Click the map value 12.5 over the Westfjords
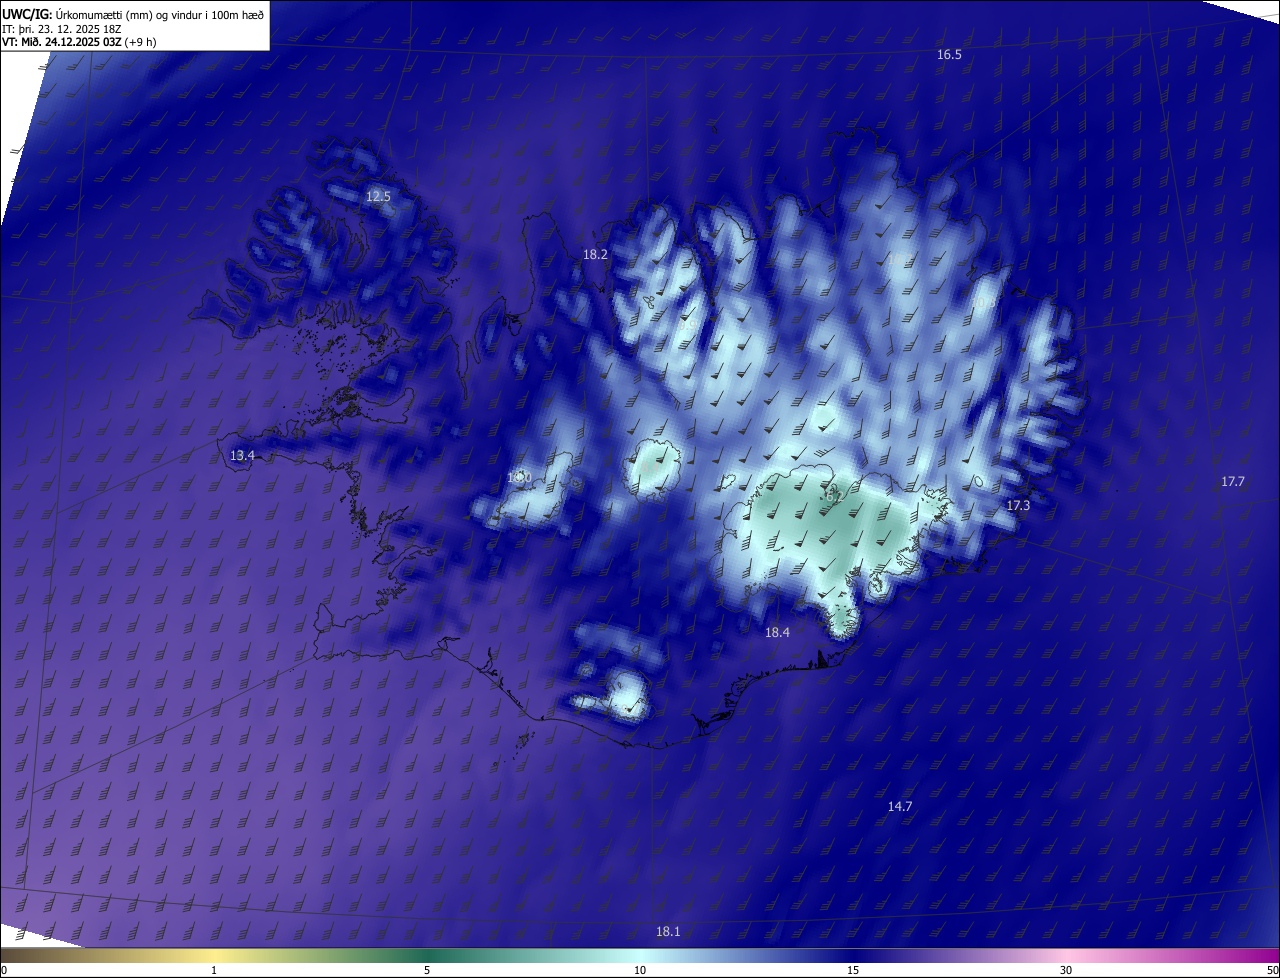 (377, 196)
